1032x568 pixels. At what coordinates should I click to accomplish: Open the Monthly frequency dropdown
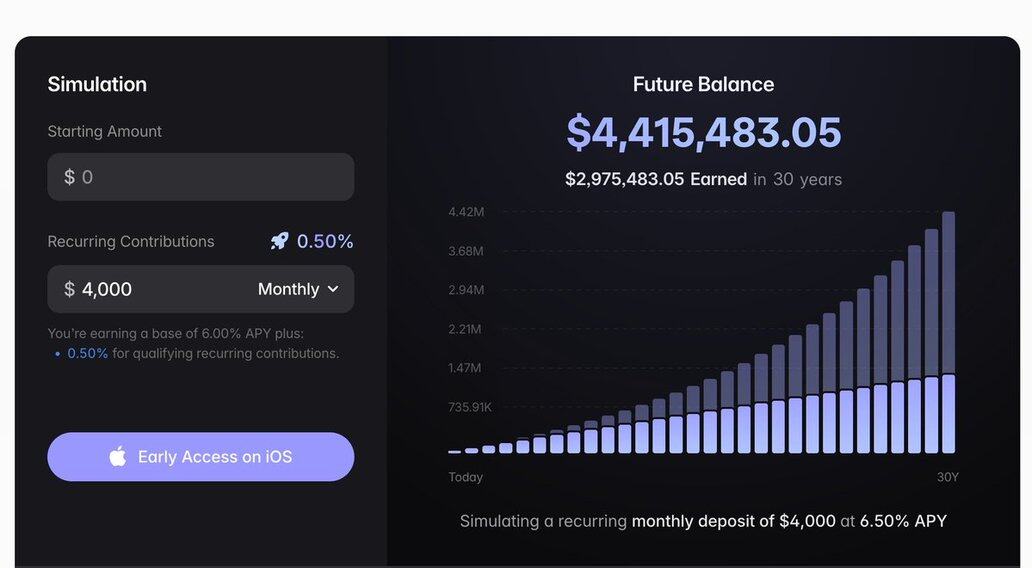coord(298,289)
